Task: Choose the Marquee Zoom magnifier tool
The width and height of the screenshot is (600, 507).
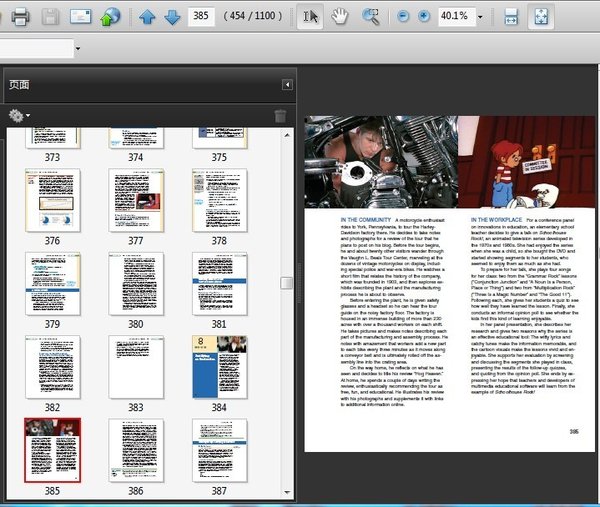Action: pos(371,17)
